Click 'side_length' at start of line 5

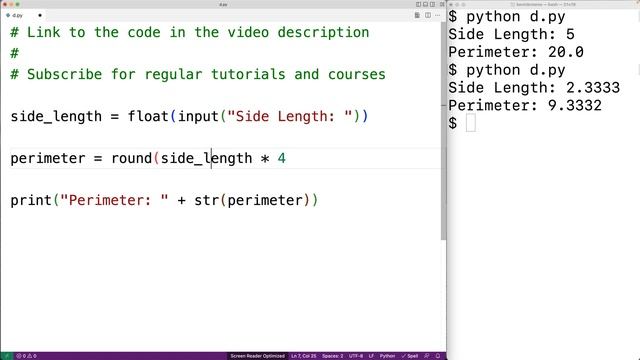tap(56, 117)
